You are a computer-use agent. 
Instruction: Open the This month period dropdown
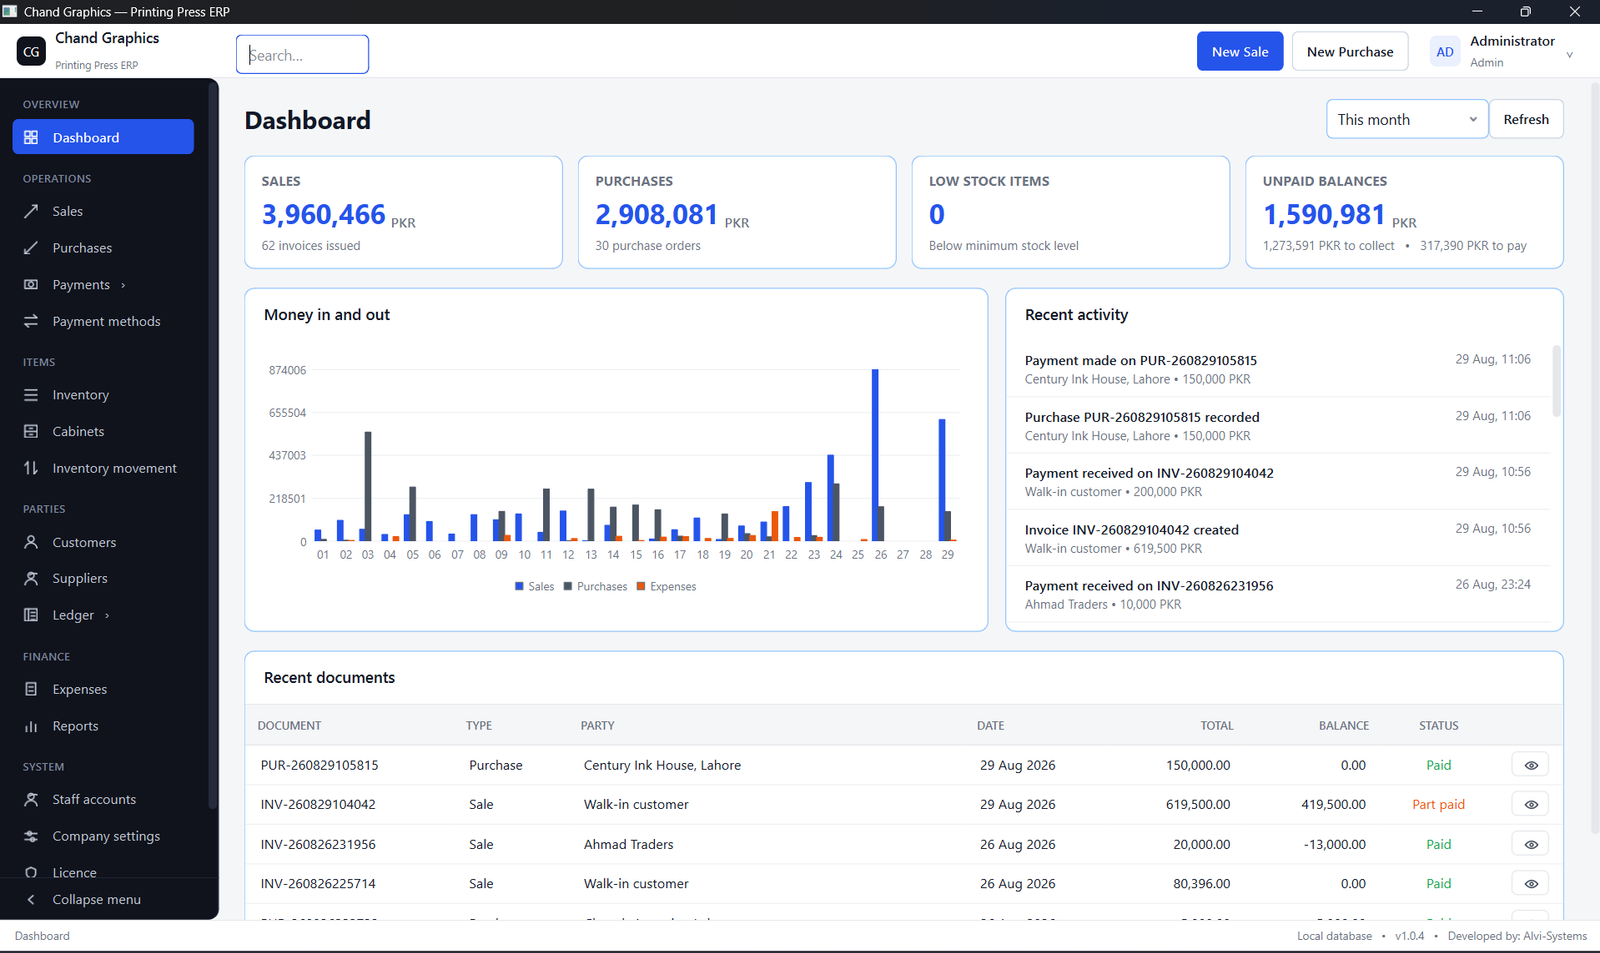[x=1407, y=119]
